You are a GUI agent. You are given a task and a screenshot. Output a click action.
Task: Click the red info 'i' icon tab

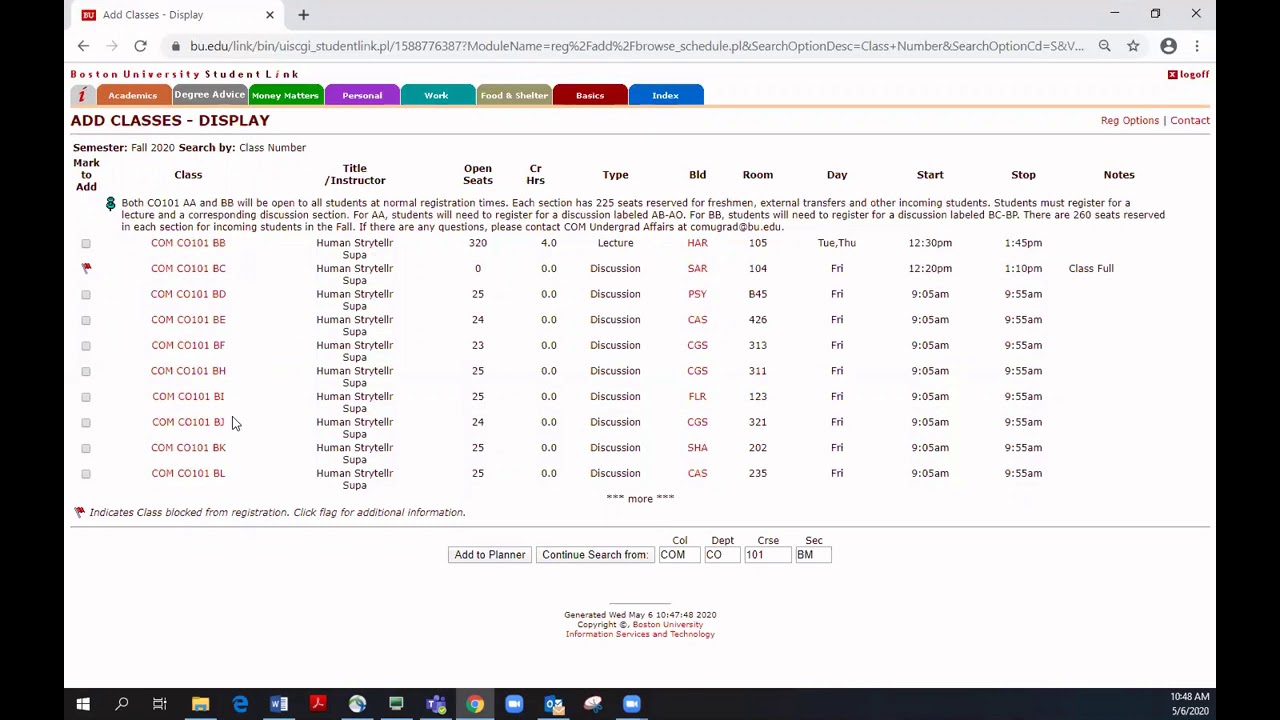pyautogui.click(x=82, y=96)
